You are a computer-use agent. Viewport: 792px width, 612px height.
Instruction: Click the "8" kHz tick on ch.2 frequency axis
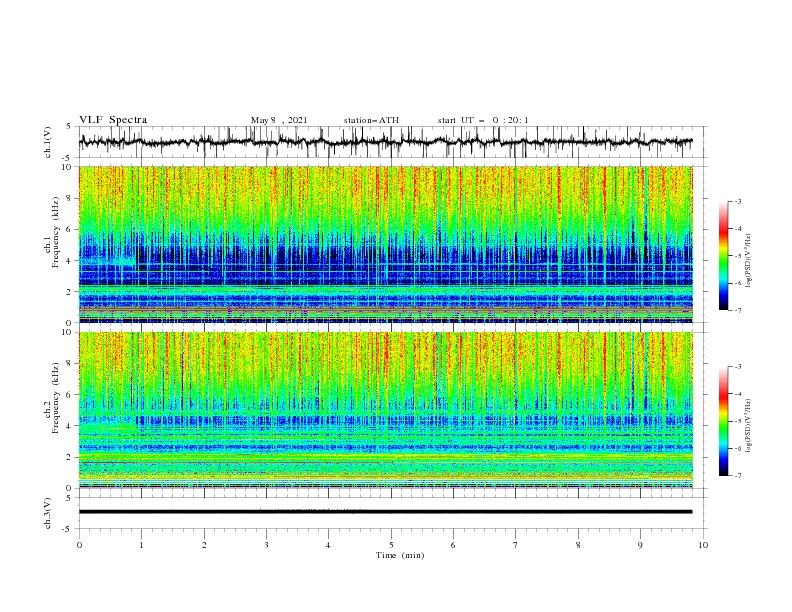click(70, 364)
